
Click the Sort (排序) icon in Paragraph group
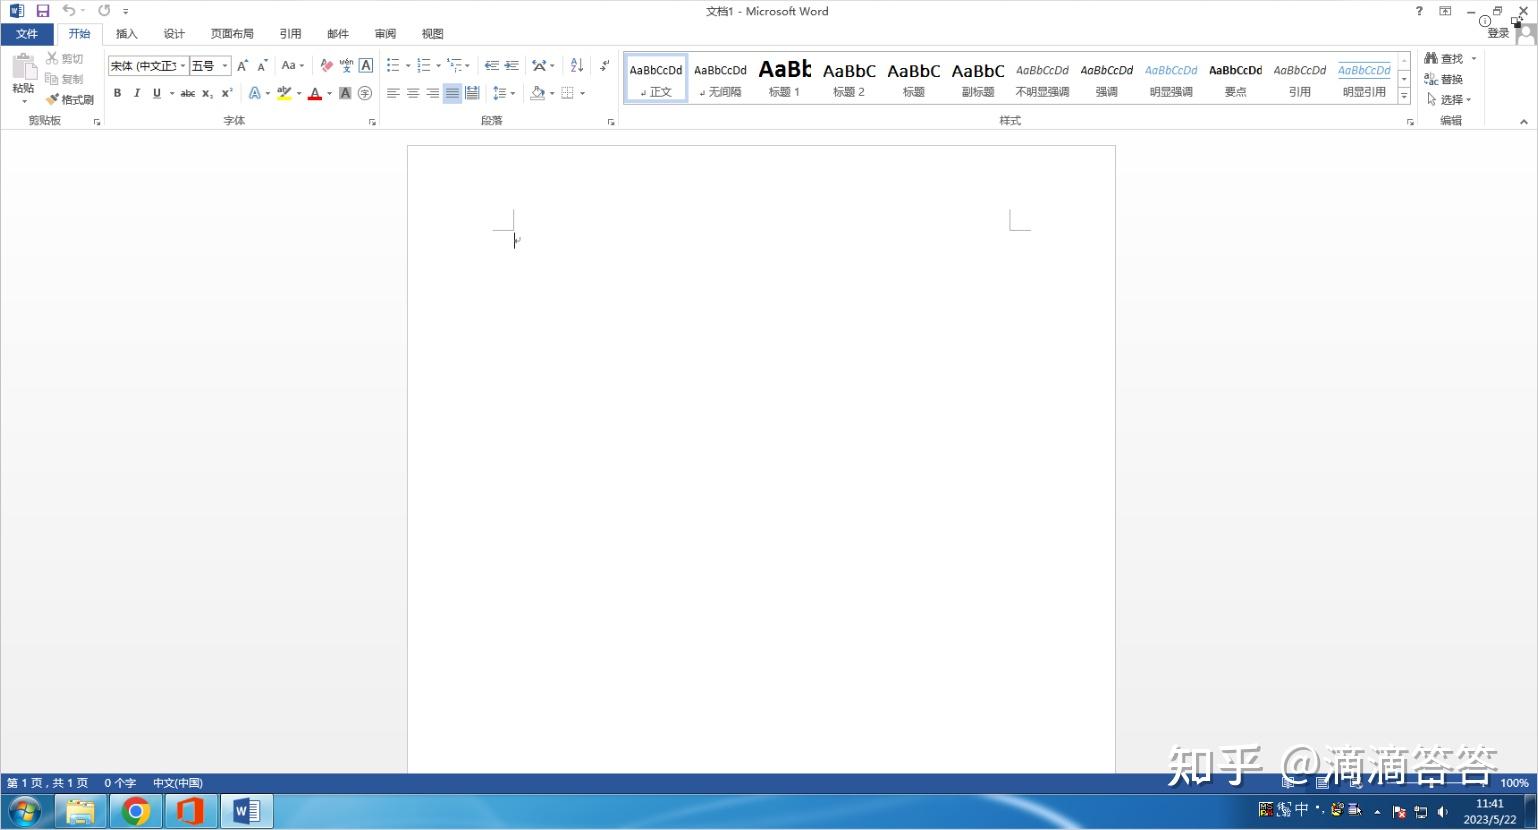pos(576,65)
